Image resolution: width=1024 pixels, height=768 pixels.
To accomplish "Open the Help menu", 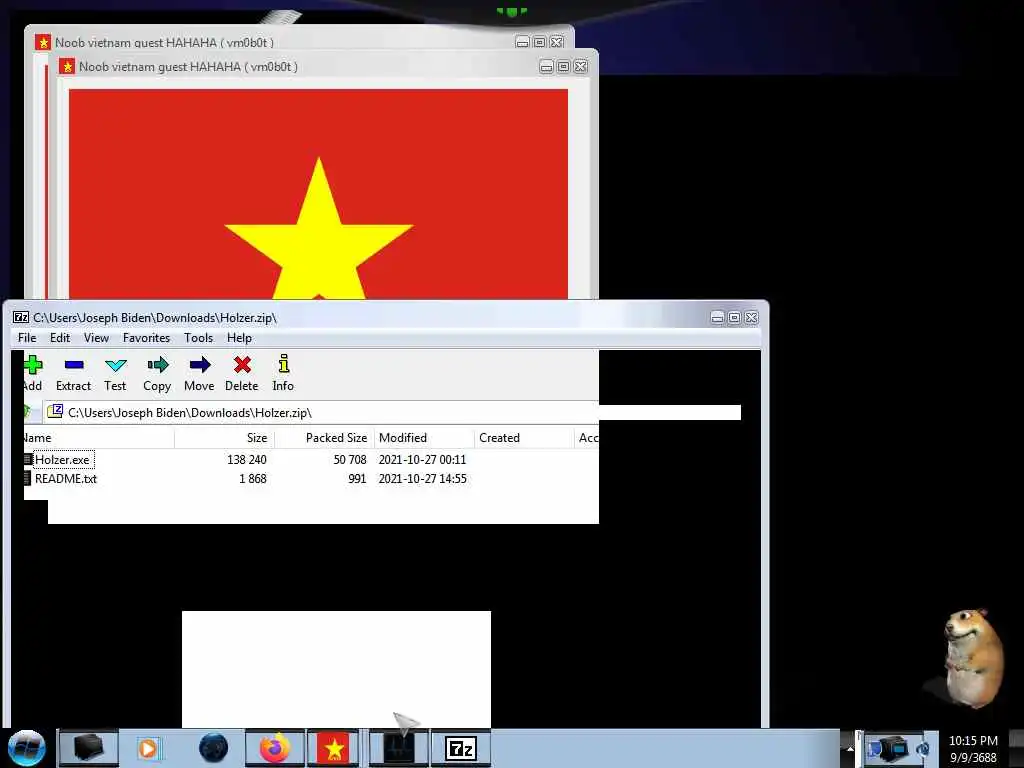I will click(239, 338).
